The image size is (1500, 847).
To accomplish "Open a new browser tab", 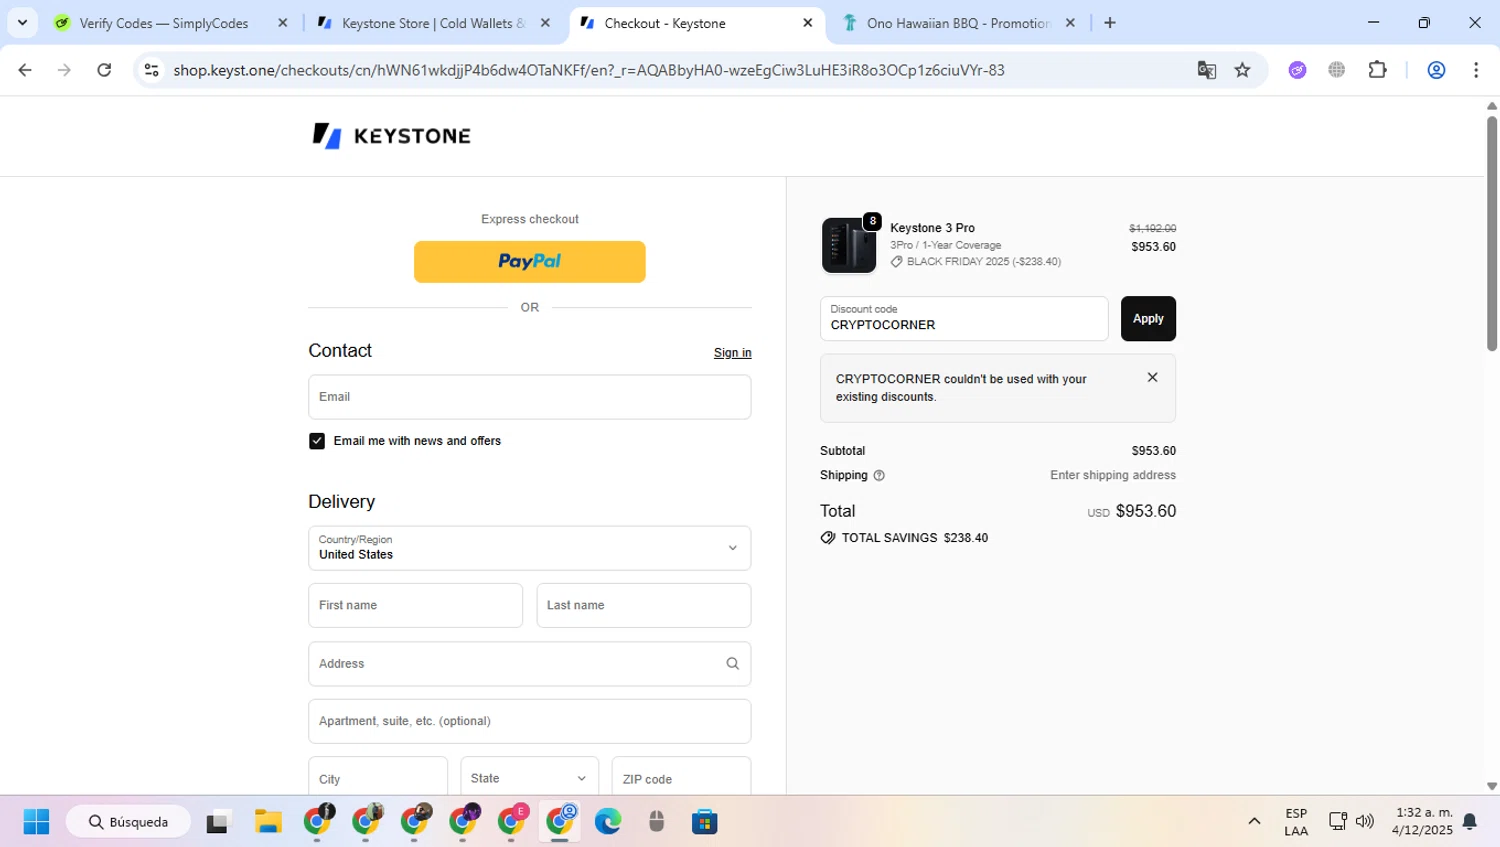I will (1110, 23).
